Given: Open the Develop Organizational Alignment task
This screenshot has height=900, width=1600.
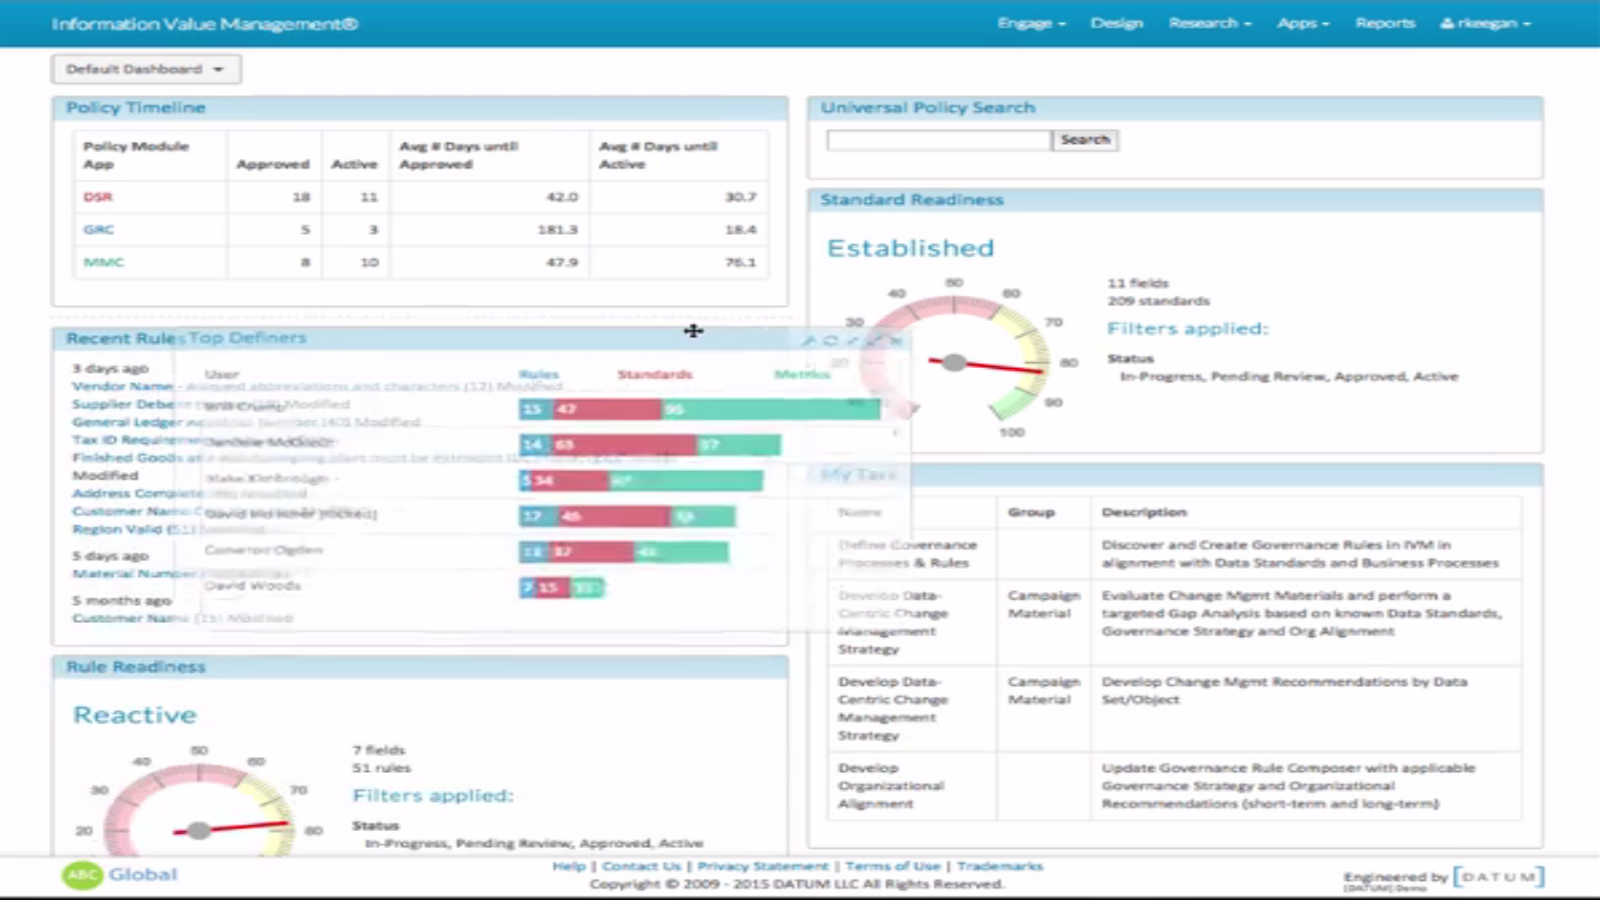Looking at the screenshot, I should (891, 786).
